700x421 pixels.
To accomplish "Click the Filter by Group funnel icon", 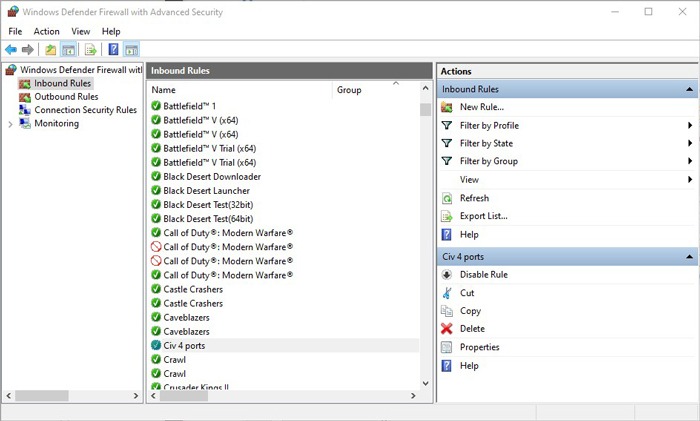I will click(446, 161).
